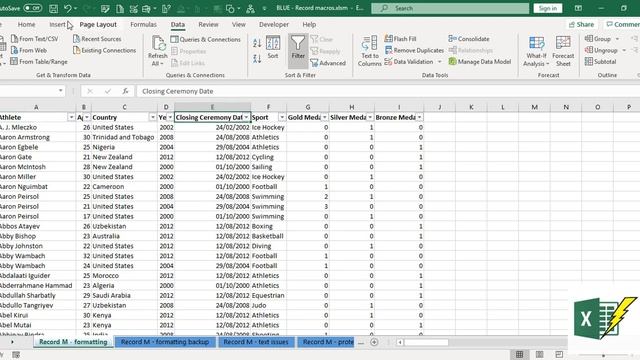Open the Ungroup dropdown arrow
This screenshot has height=360, width=640.
[x=624, y=50]
